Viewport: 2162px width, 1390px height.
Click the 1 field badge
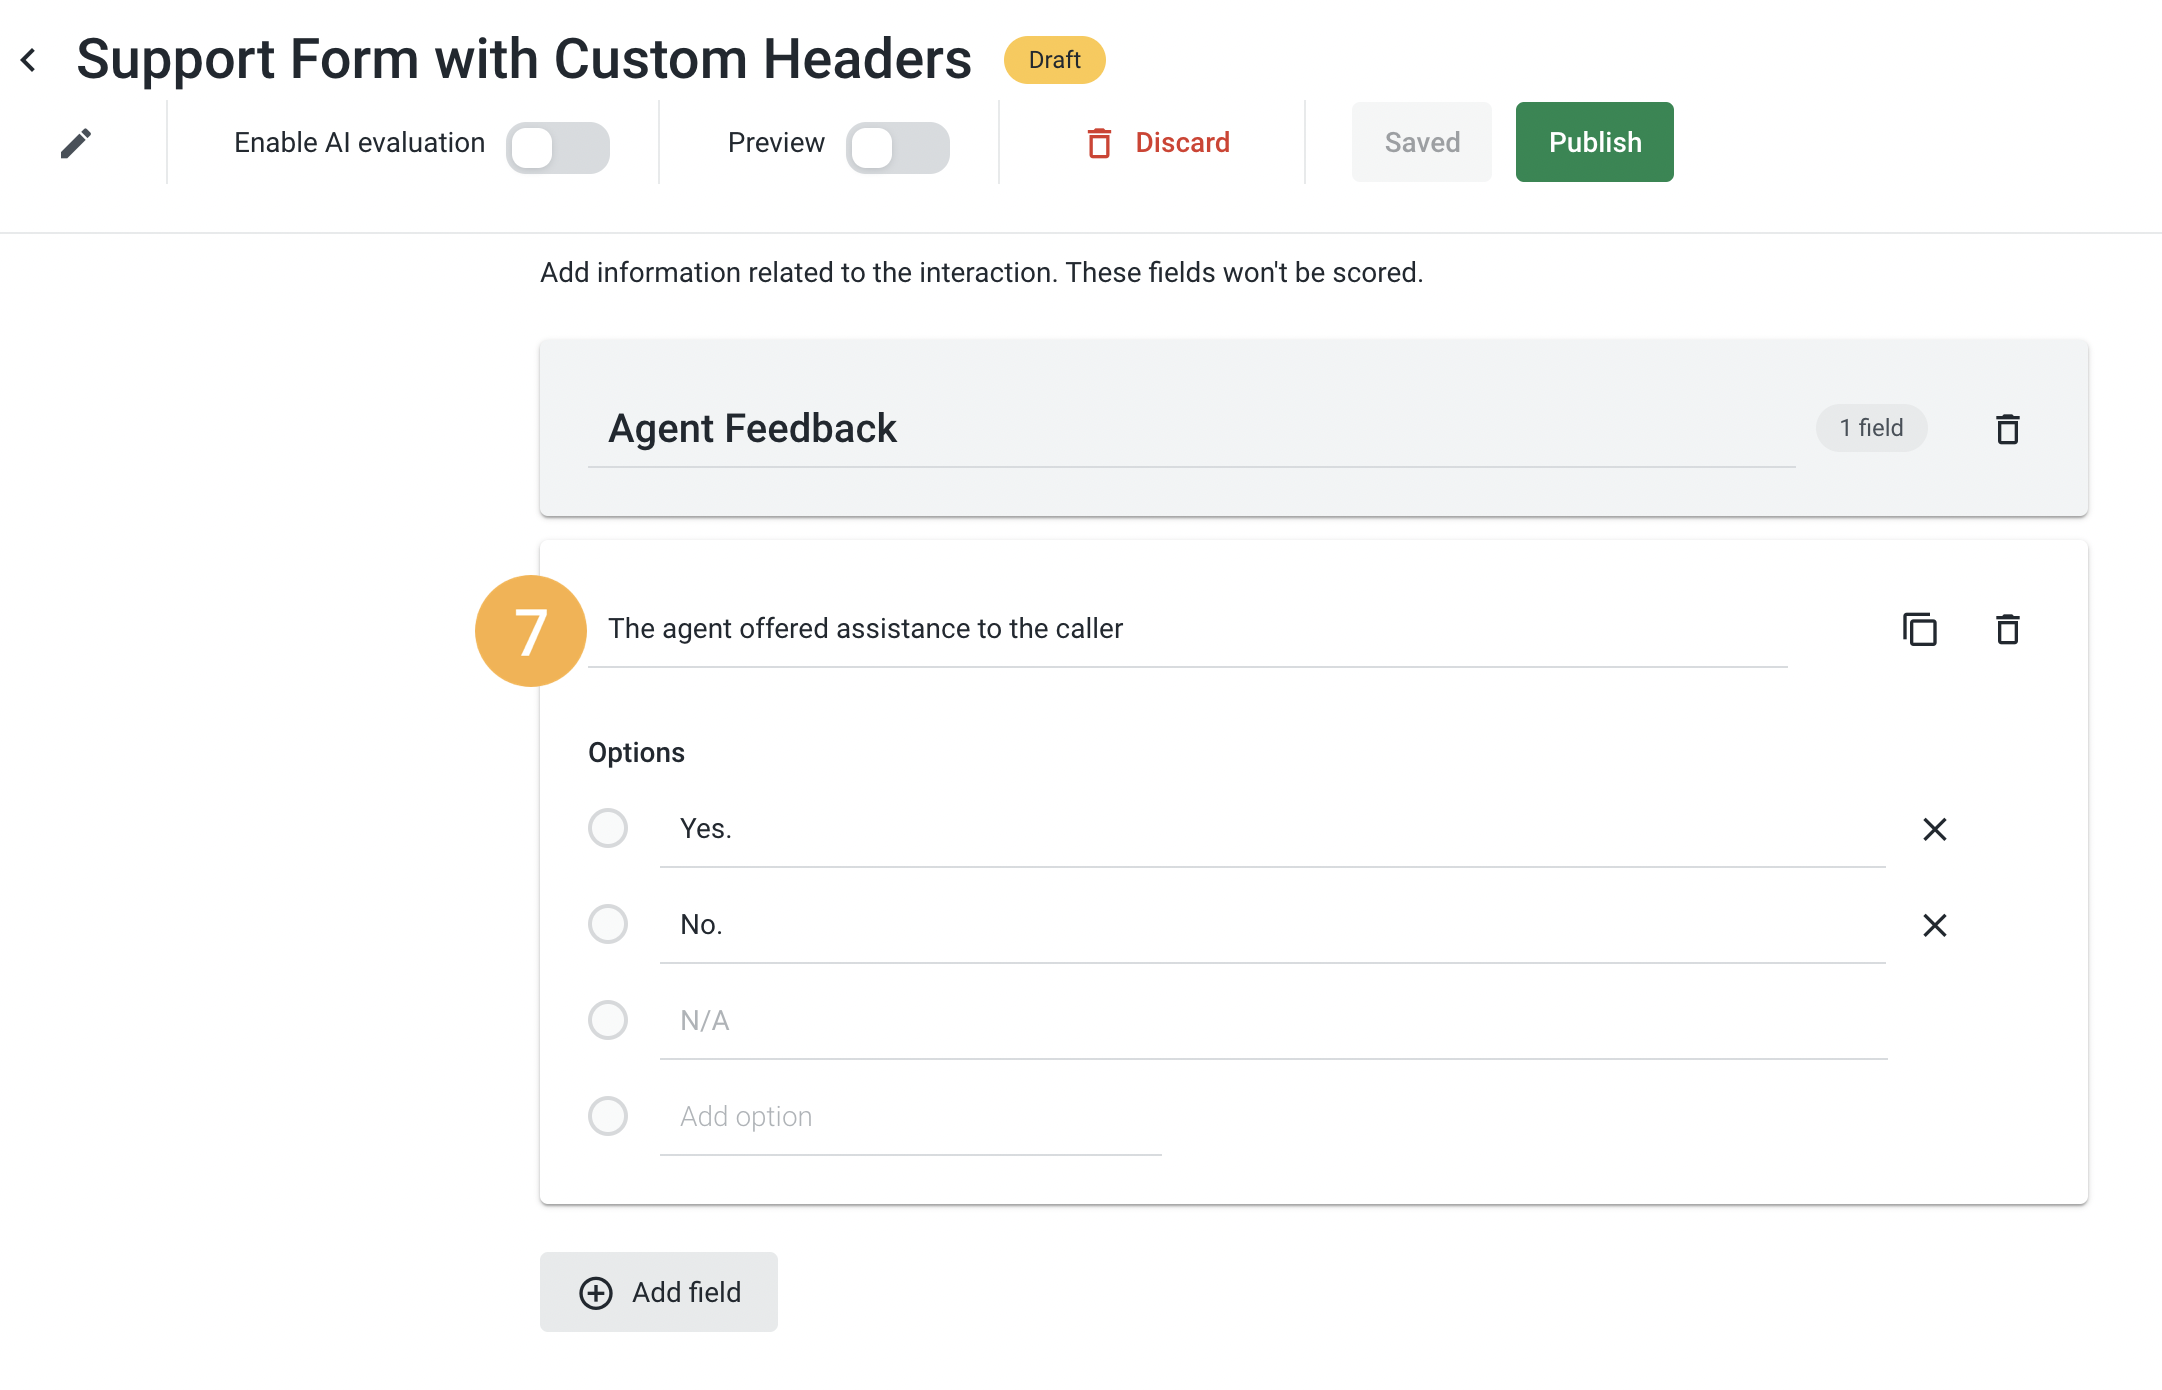[1871, 428]
